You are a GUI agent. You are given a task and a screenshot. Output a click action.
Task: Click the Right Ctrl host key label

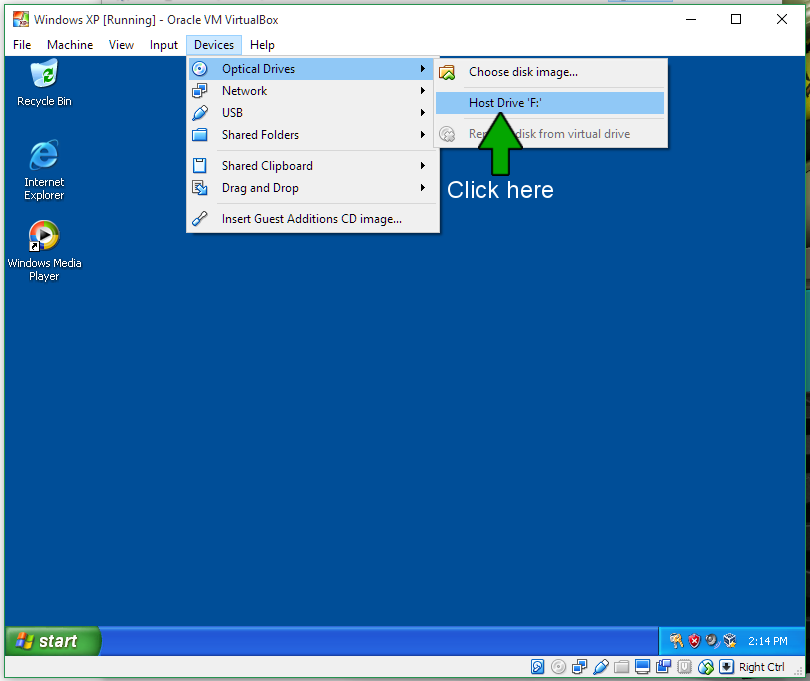click(761, 667)
